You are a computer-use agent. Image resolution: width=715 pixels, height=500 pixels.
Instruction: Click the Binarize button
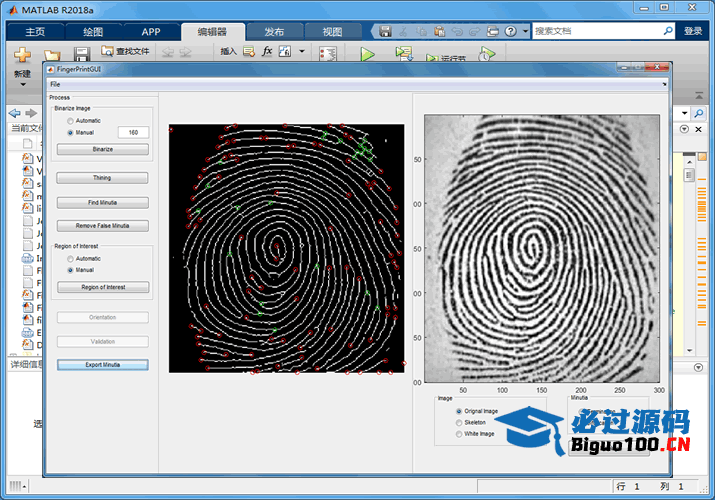(x=103, y=149)
